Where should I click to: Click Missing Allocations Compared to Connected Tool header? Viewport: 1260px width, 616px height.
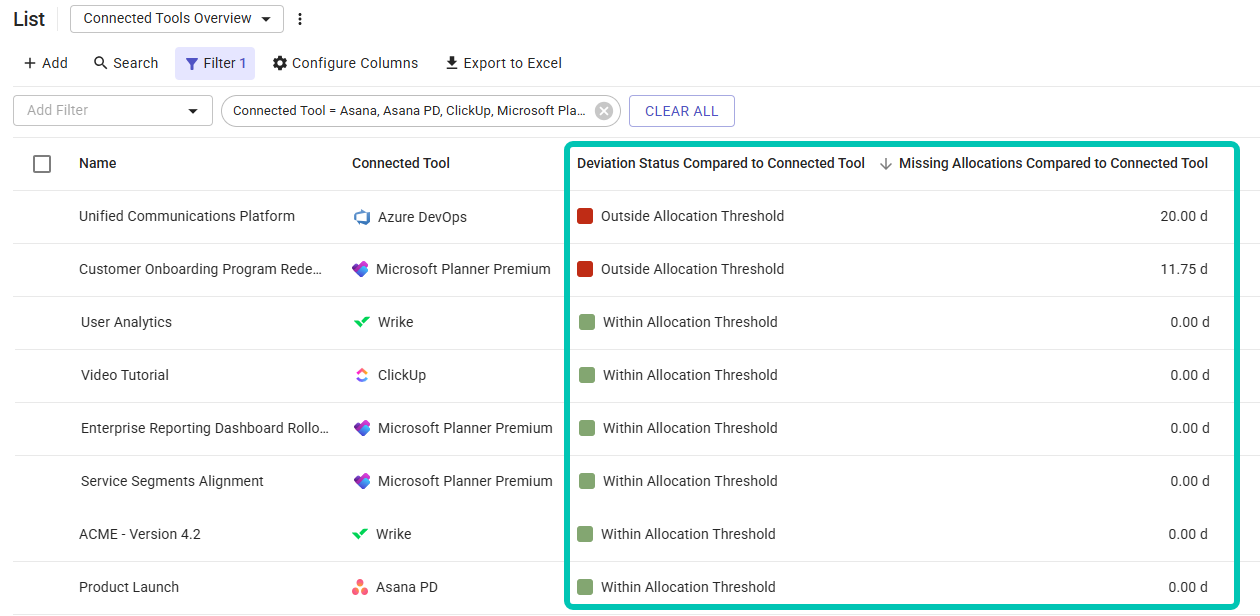tap(1053, 163)
